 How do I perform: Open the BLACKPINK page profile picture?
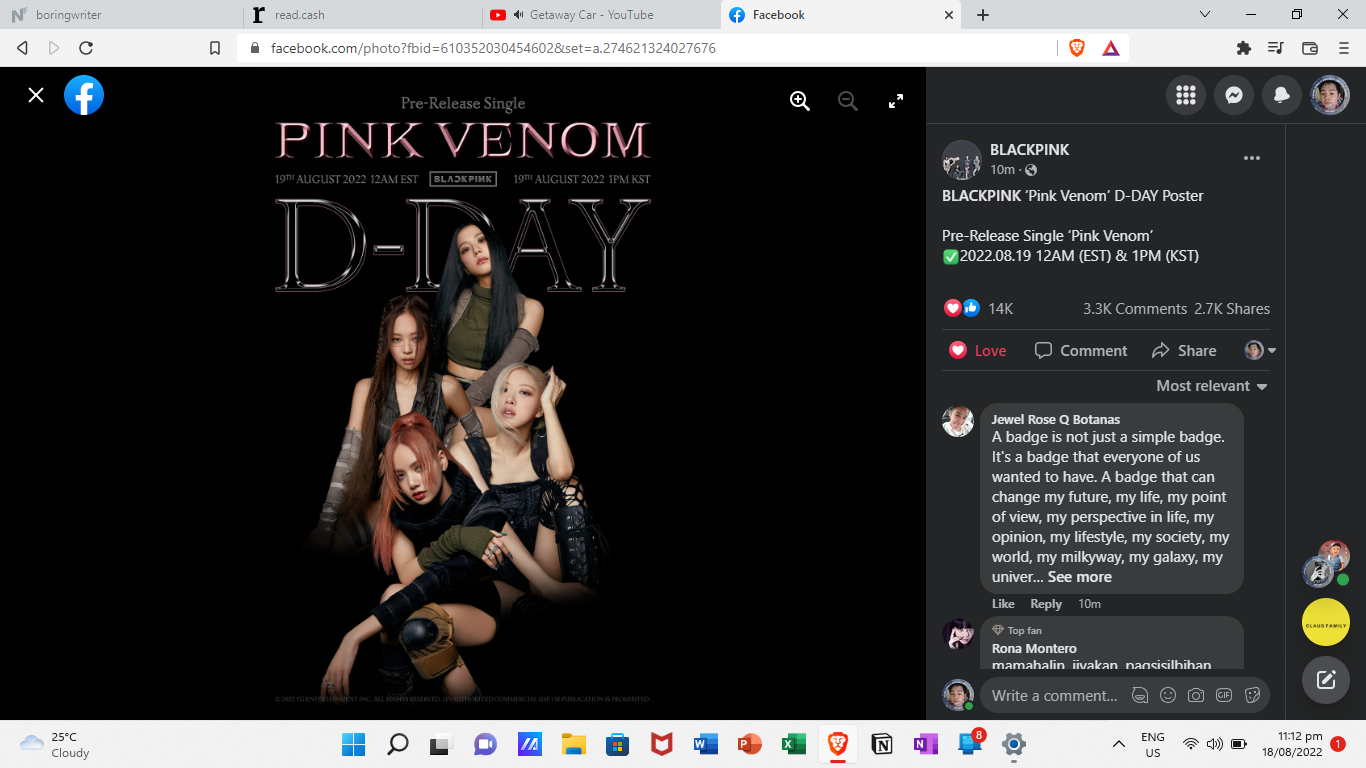962,160
